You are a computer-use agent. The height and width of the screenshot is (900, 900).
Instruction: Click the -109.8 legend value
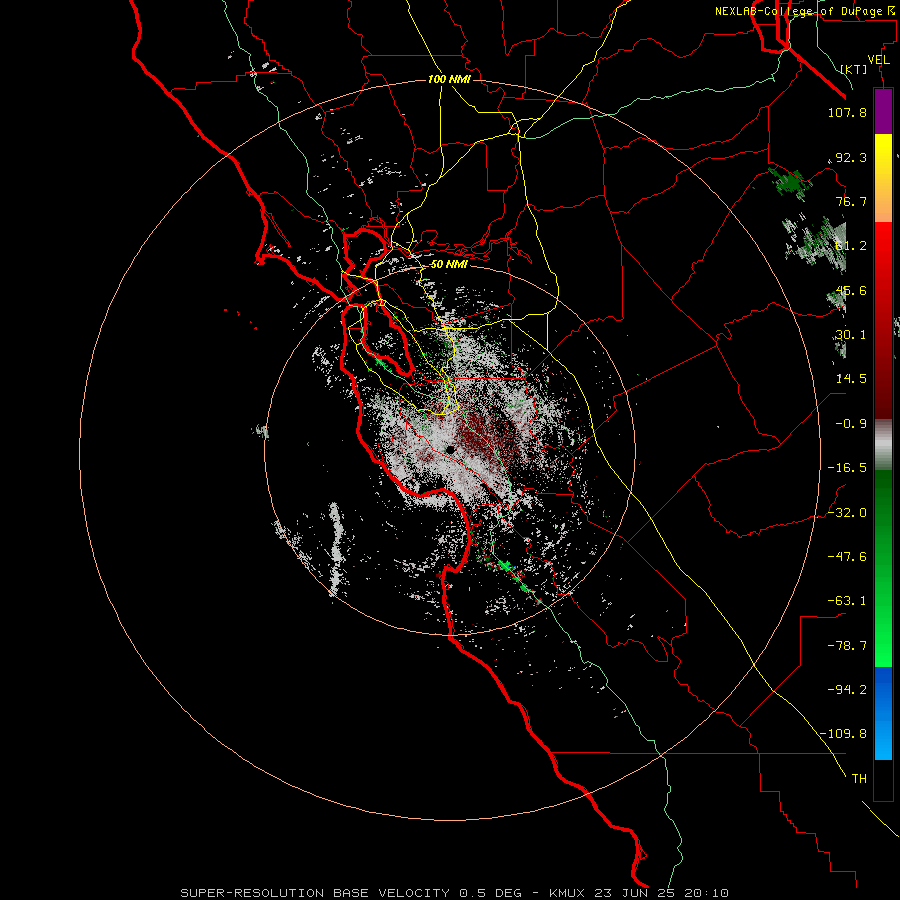tap(844, 734)
